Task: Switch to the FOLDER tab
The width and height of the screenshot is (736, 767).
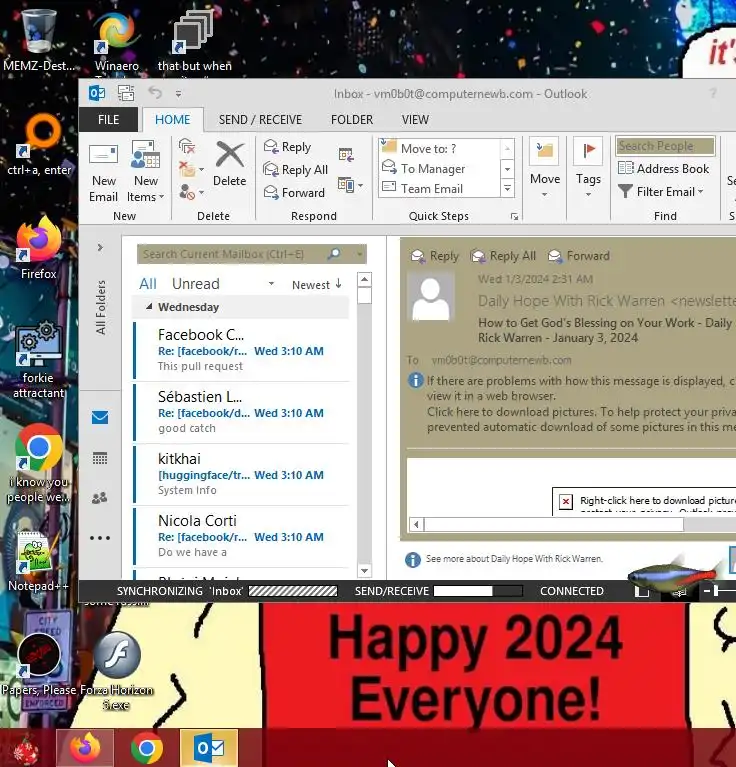Action: 352,120
